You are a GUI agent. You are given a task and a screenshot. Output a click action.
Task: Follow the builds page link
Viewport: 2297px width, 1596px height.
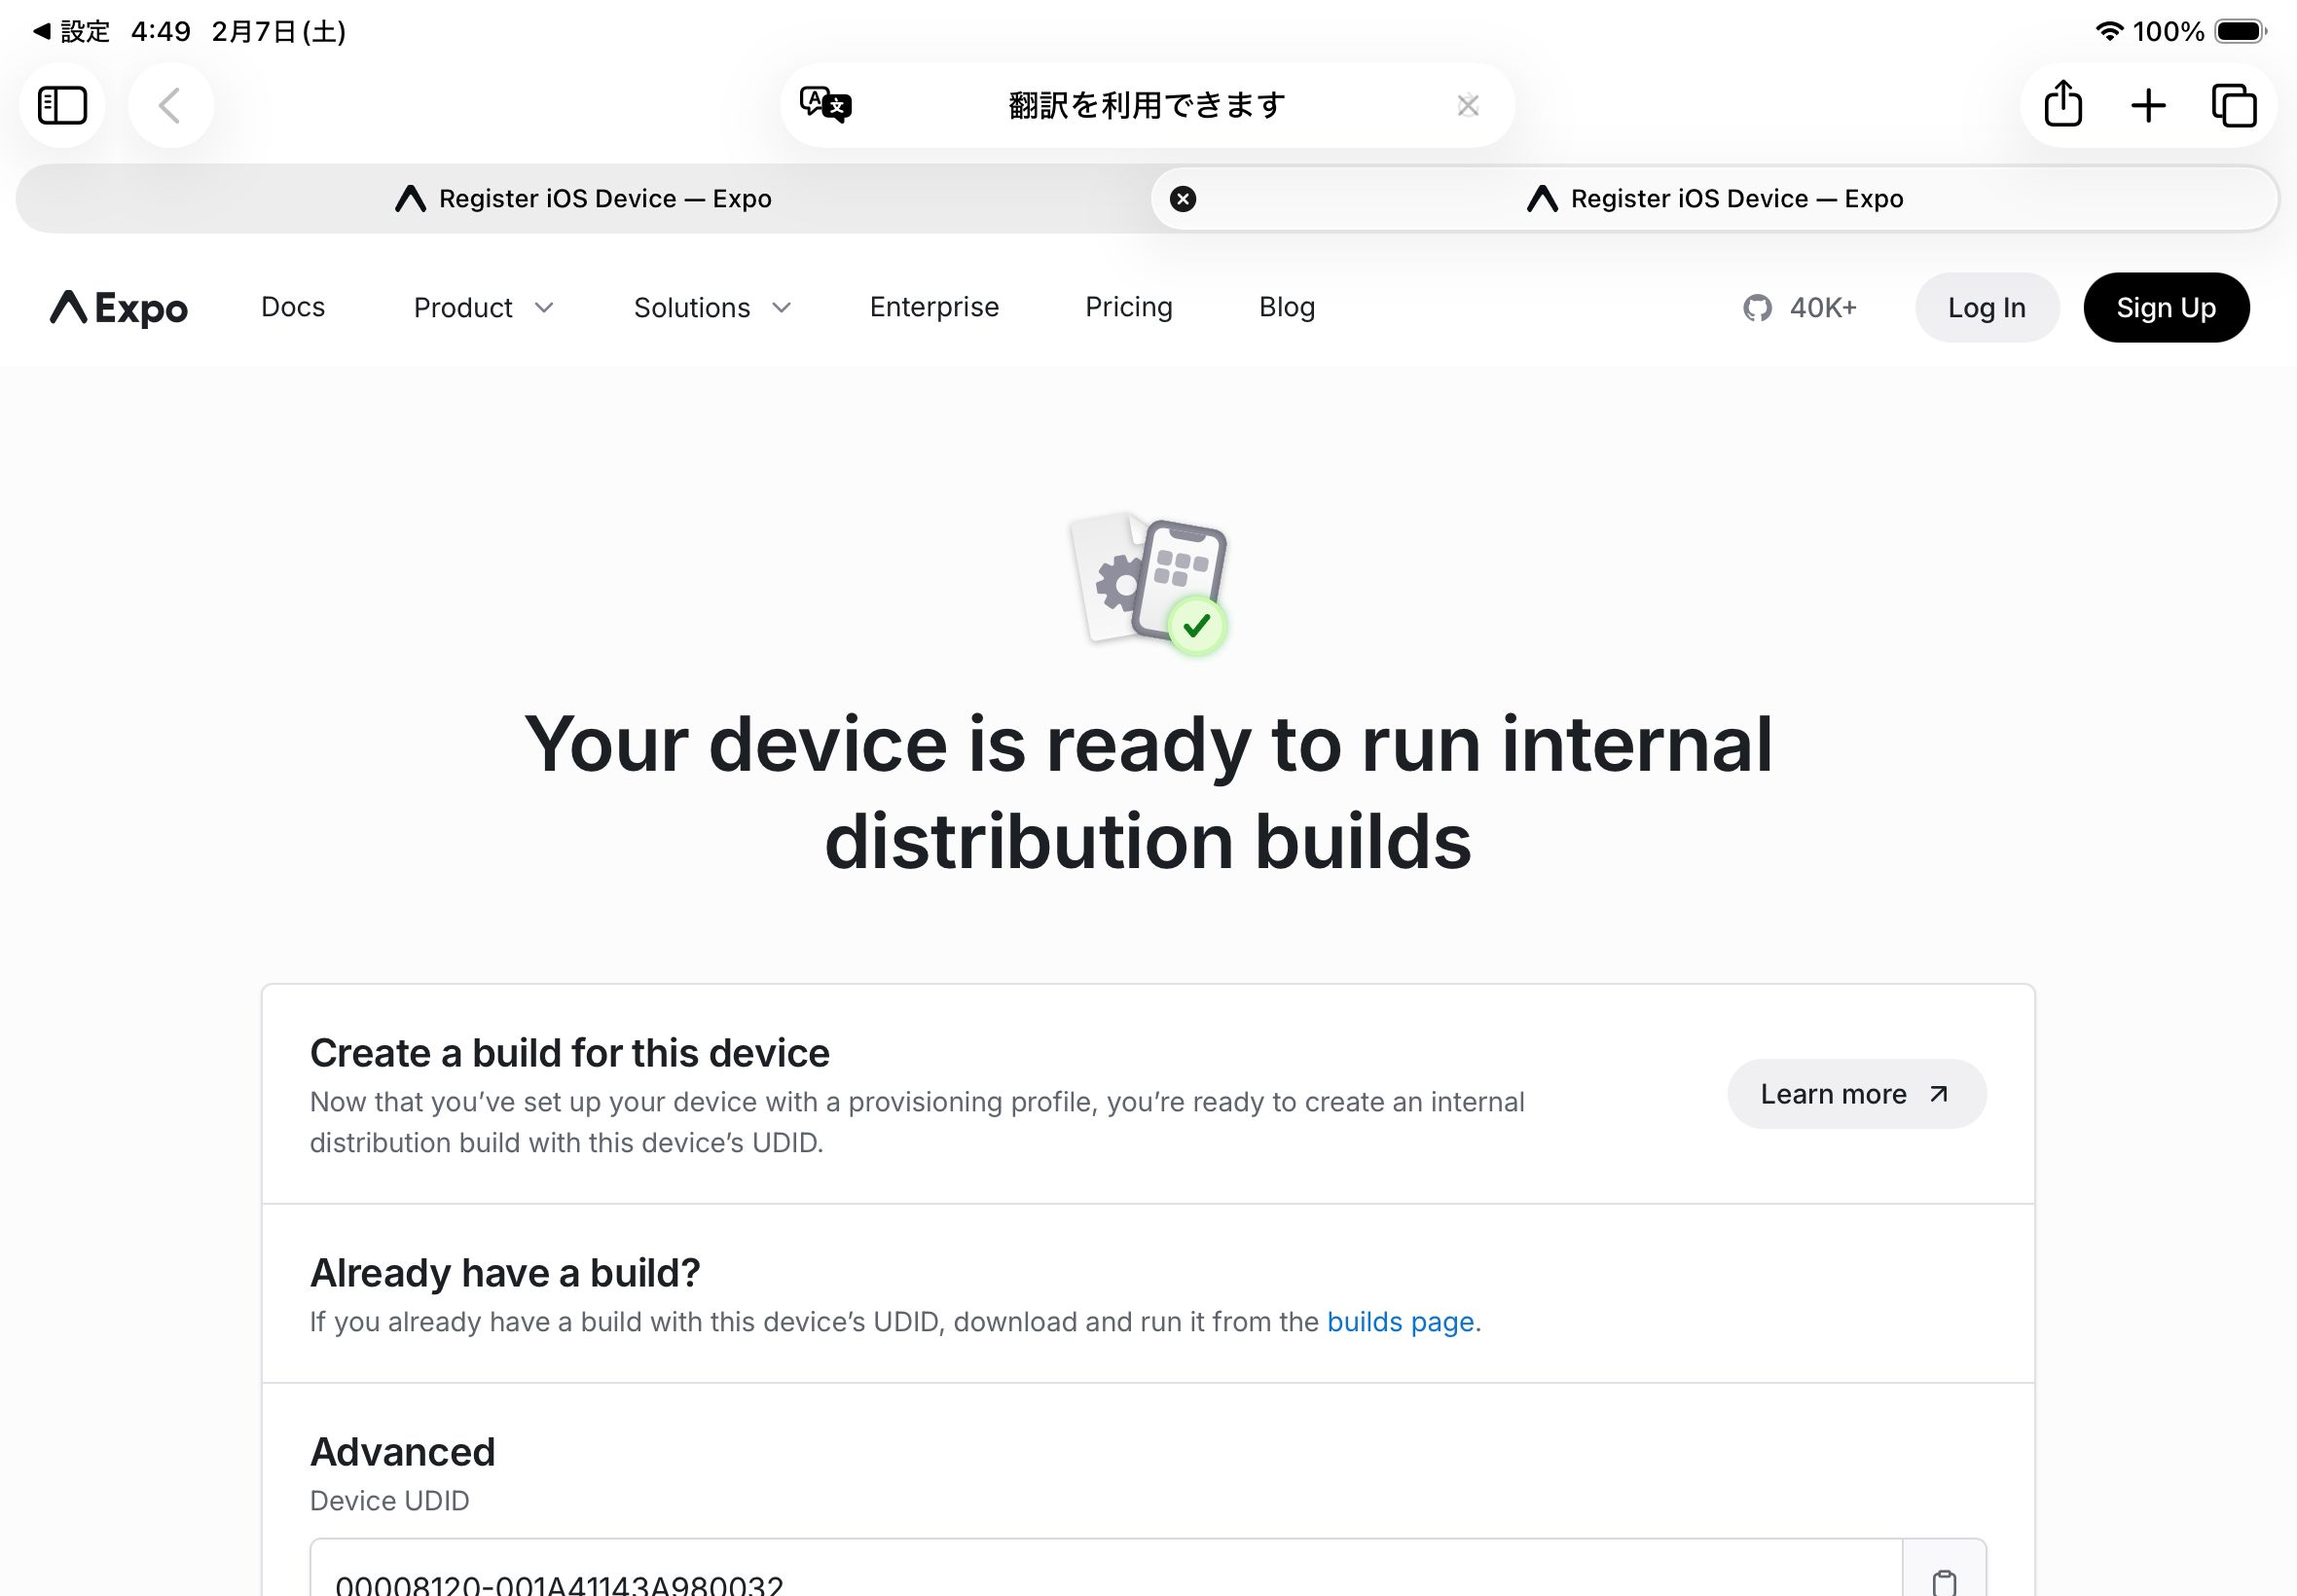tap(1400, 1322)
